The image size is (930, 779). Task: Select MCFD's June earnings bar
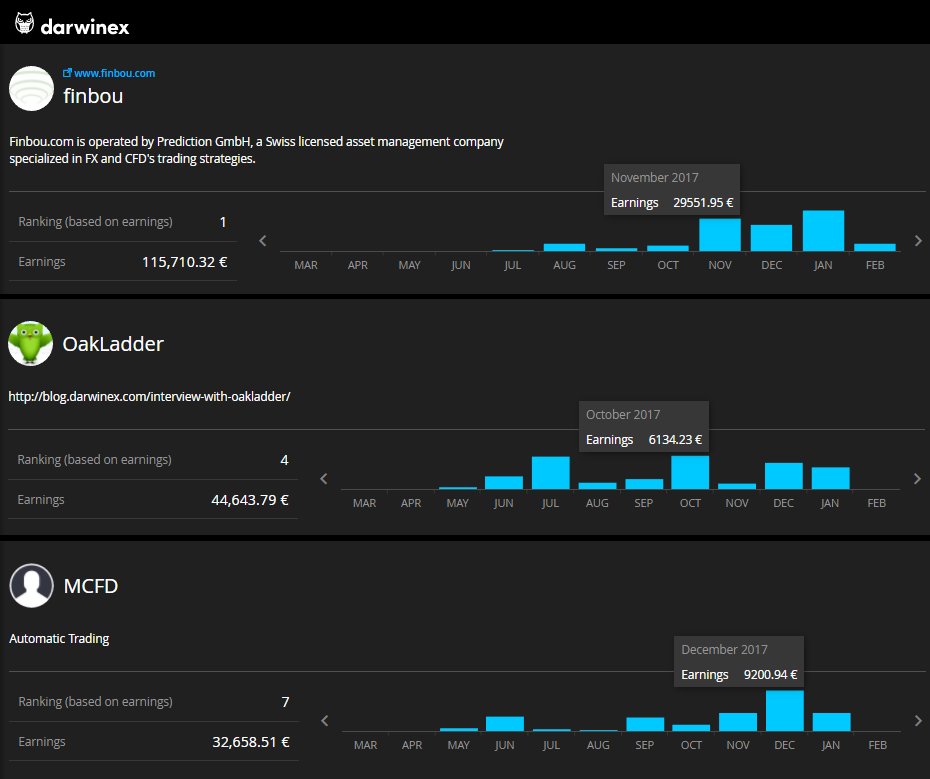tap(505, 724)
